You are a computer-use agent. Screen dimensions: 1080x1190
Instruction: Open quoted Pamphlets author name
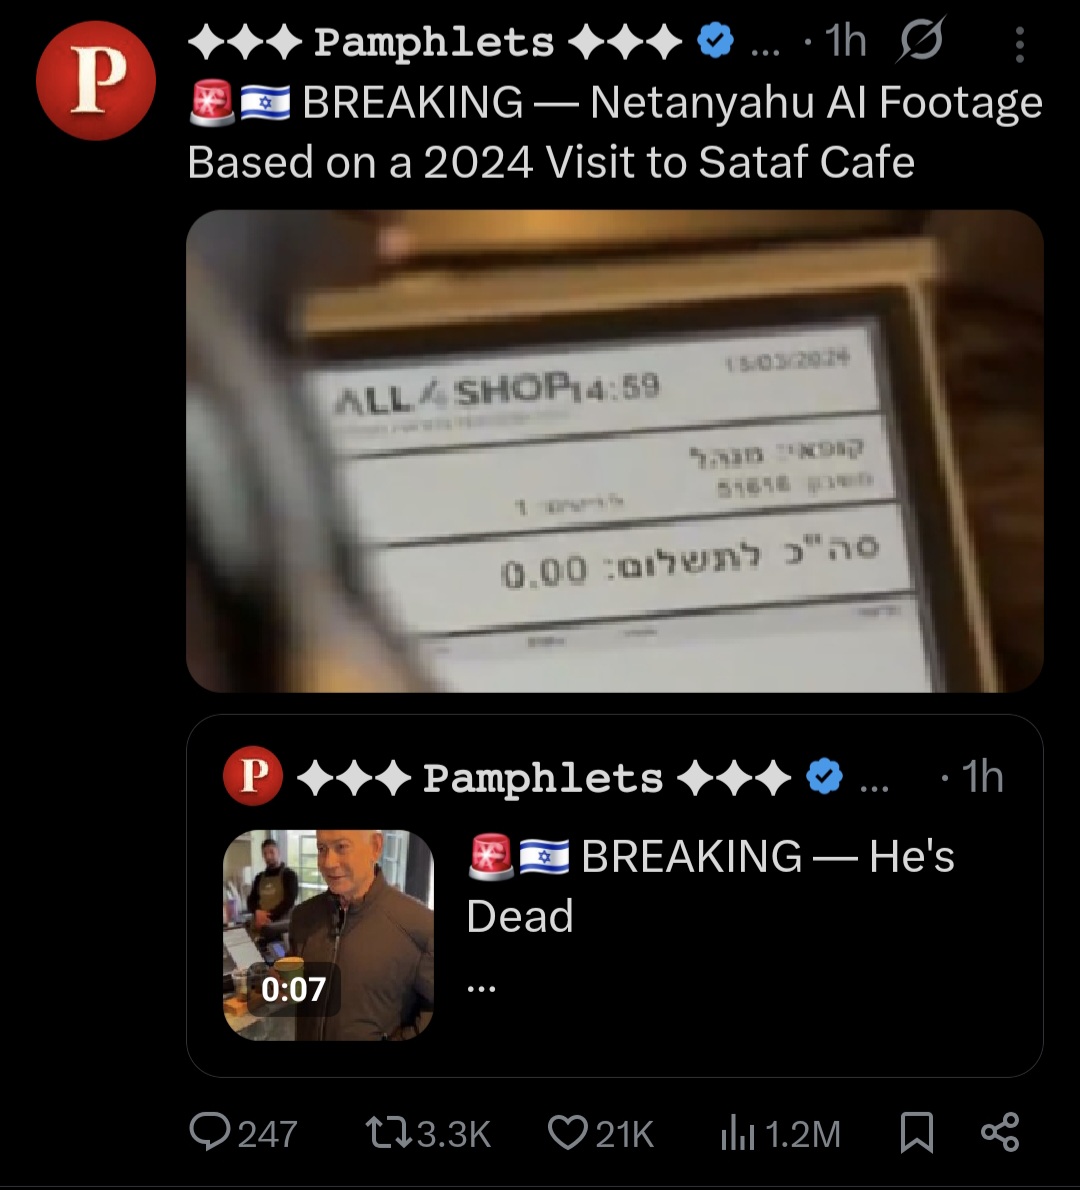click(x=543, y=777)
